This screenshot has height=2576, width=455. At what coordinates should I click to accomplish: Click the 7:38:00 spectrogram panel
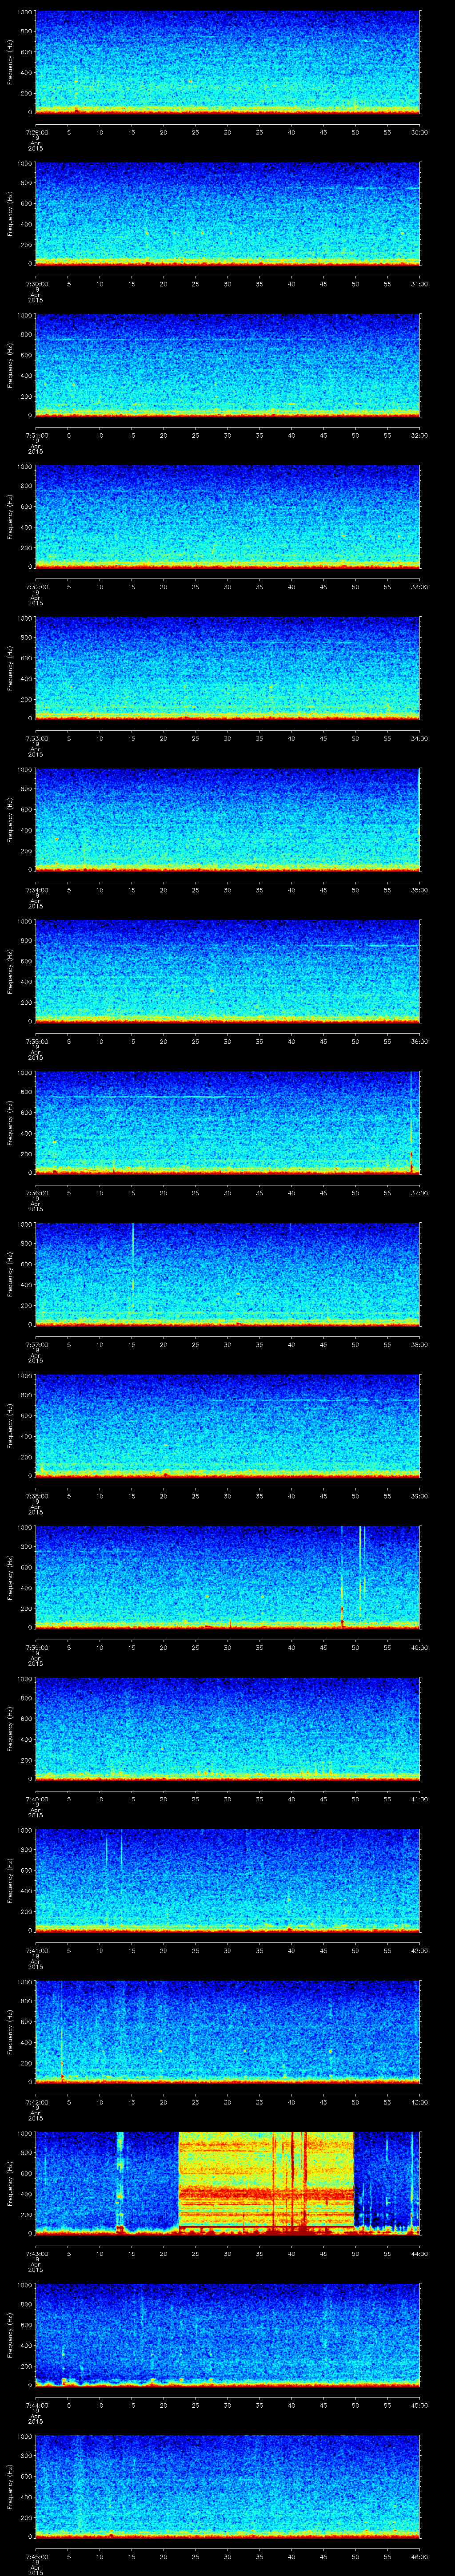pos(228,1425)
